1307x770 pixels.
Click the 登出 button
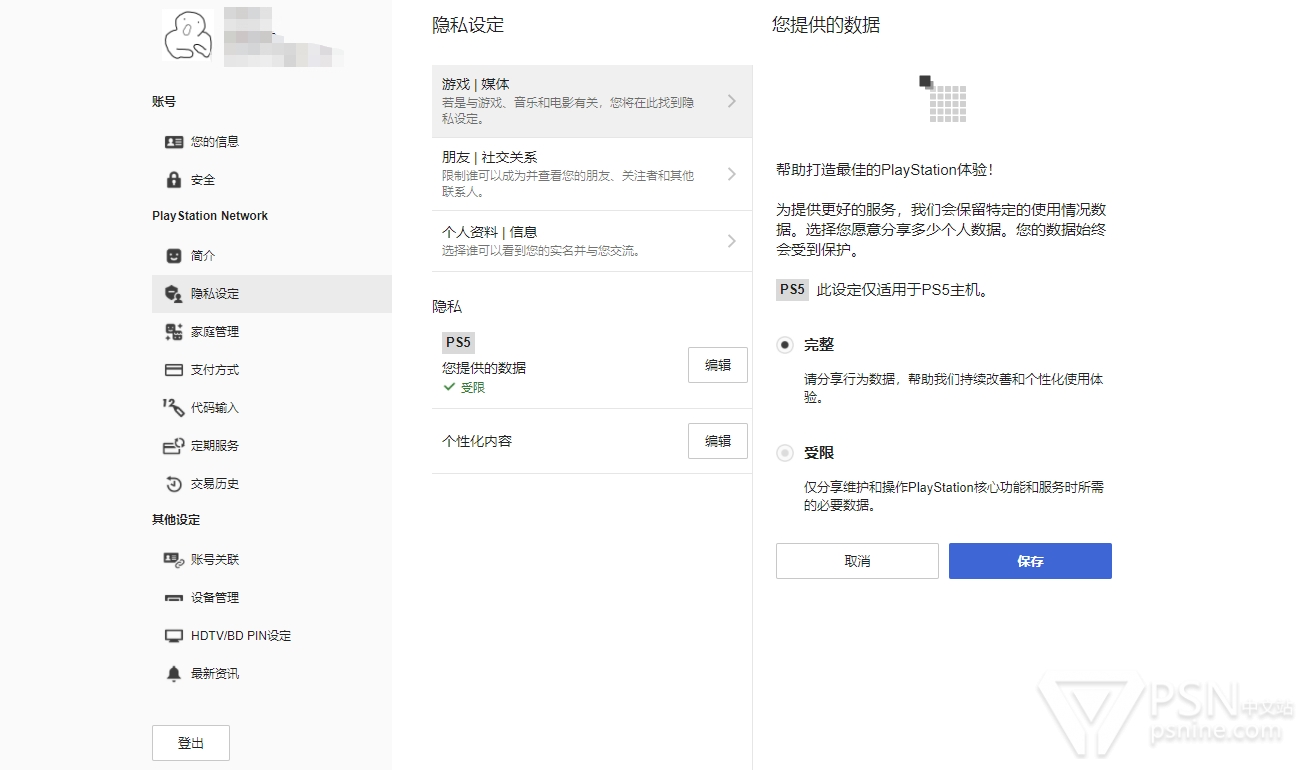[191, 743]
